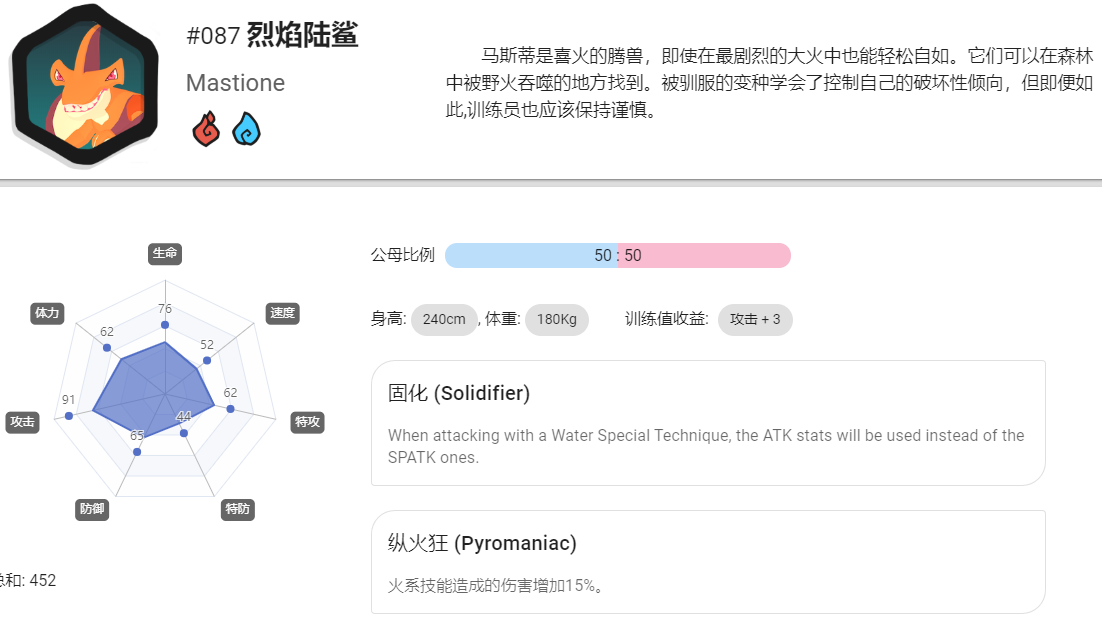Click the 180Kg weight chip
Viewport: 1102px width, 617px height.
click(x=557, y=320)
